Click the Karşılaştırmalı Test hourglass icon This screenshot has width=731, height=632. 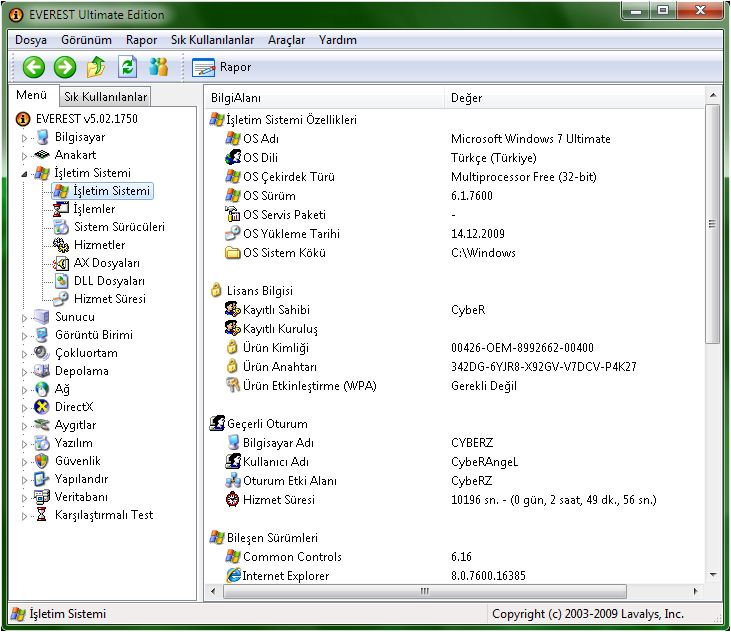tap(42, 515)
